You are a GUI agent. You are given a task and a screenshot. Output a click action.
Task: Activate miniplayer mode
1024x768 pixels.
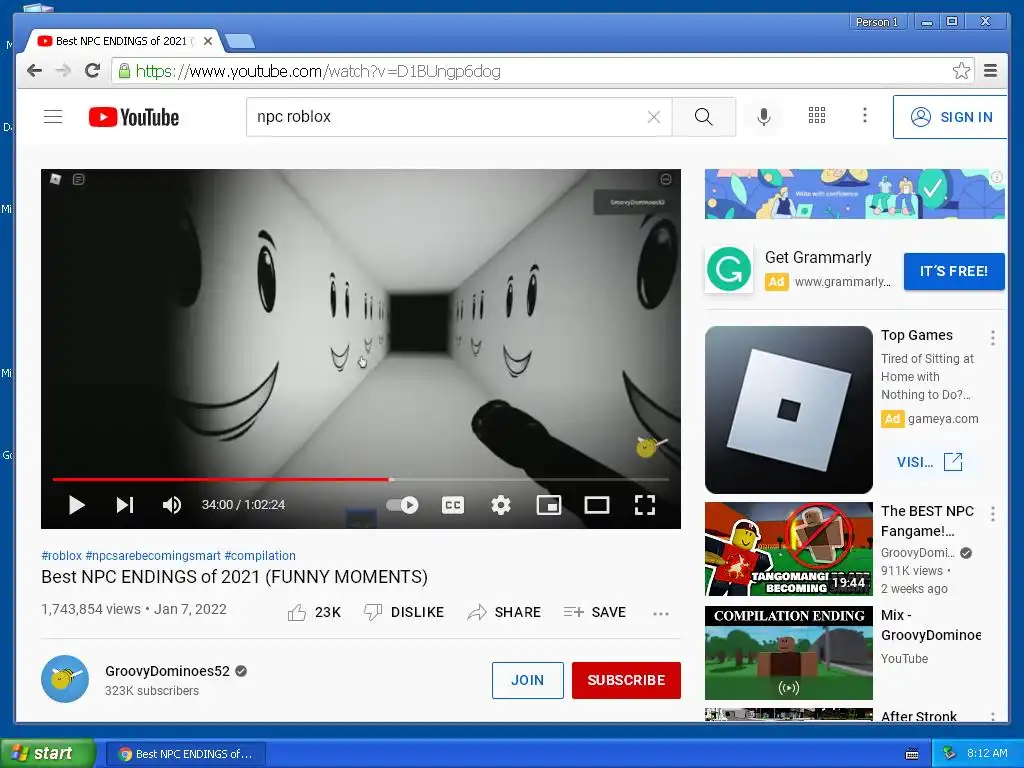tap(549, 505)
